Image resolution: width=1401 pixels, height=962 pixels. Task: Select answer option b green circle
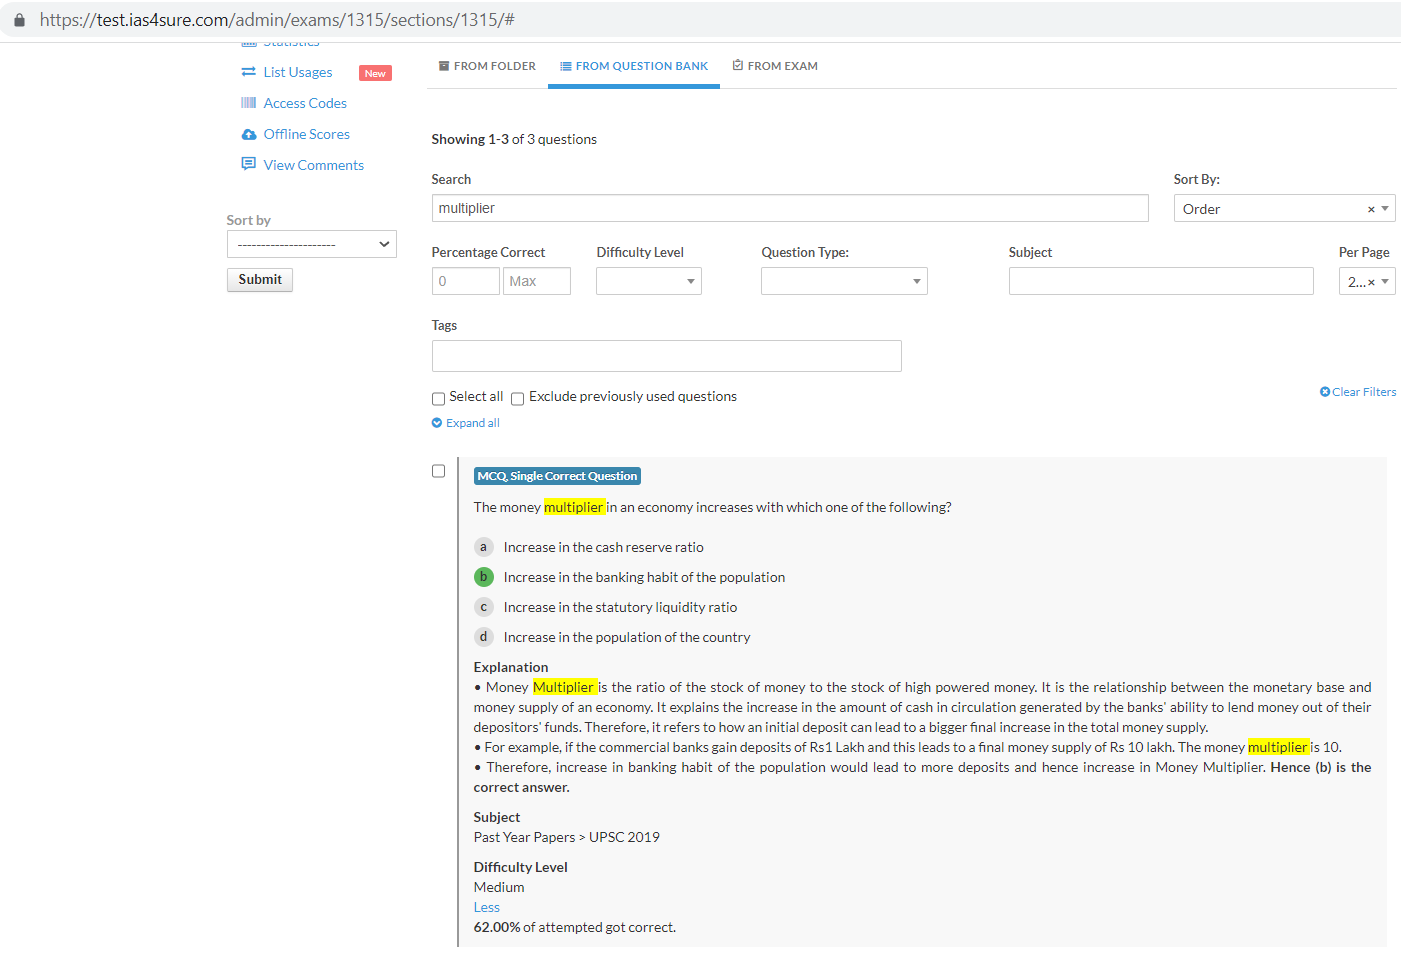tap(483, 577)
